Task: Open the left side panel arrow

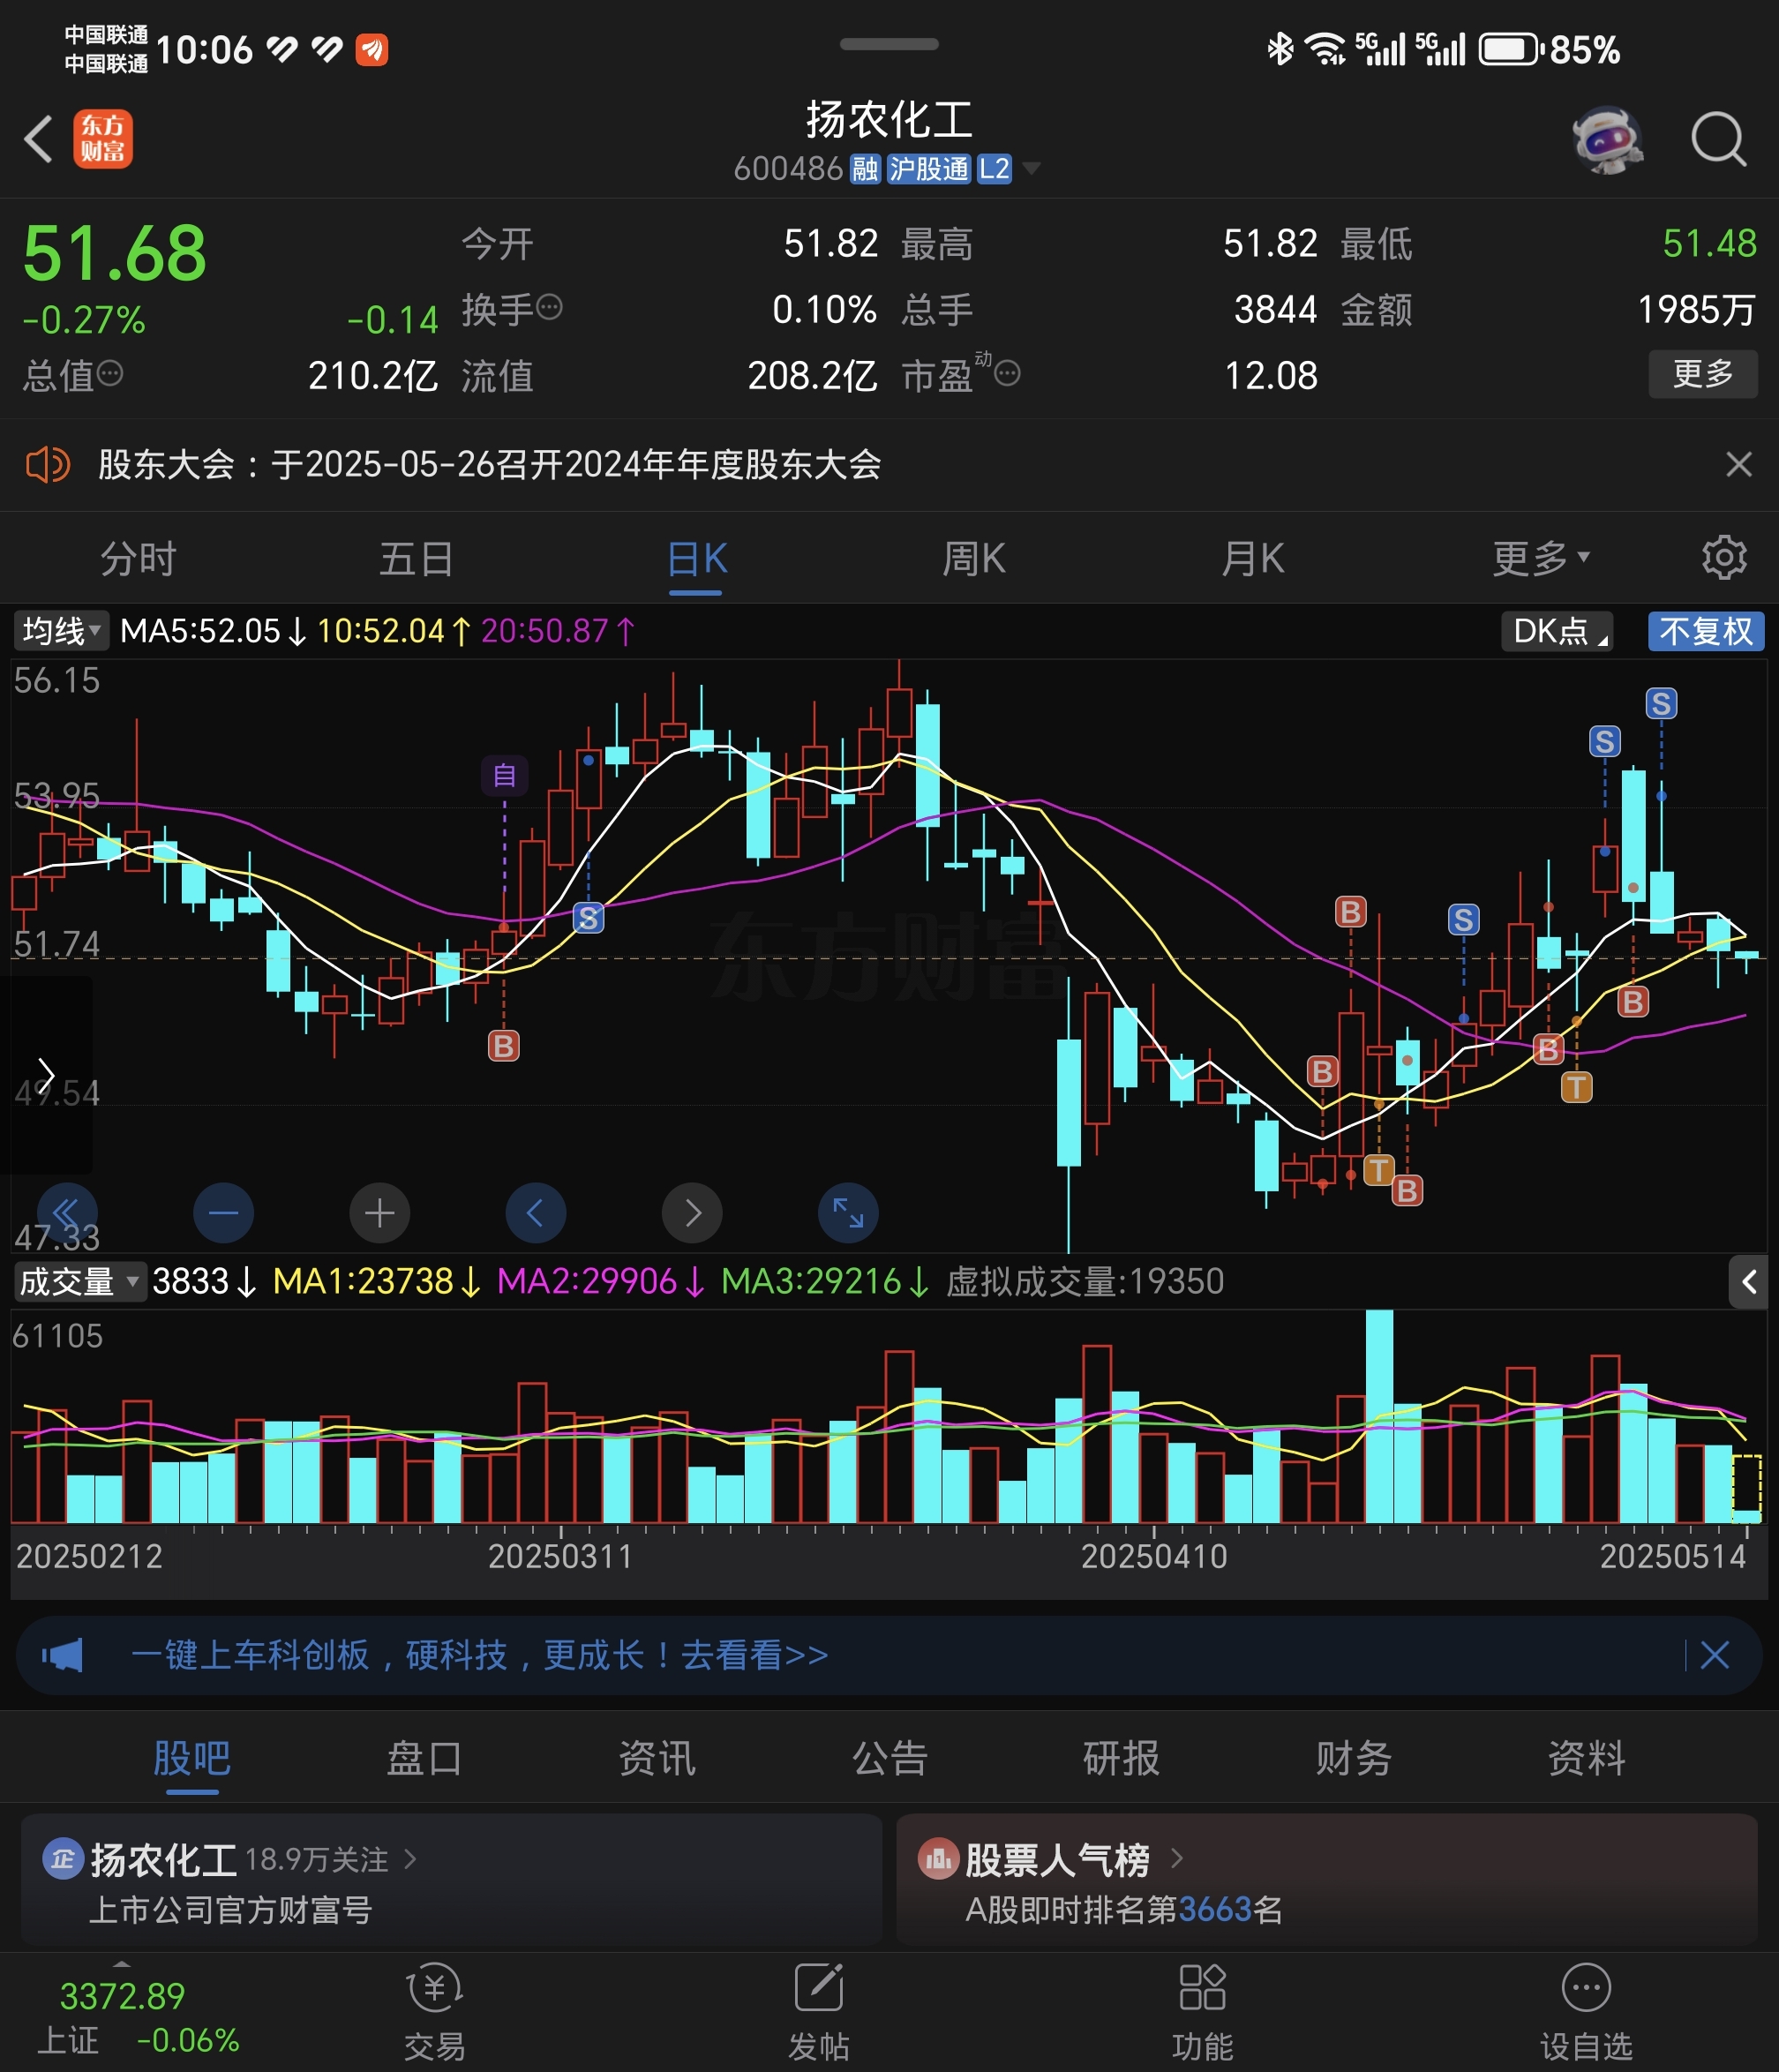Action: tap(46, 1074)
